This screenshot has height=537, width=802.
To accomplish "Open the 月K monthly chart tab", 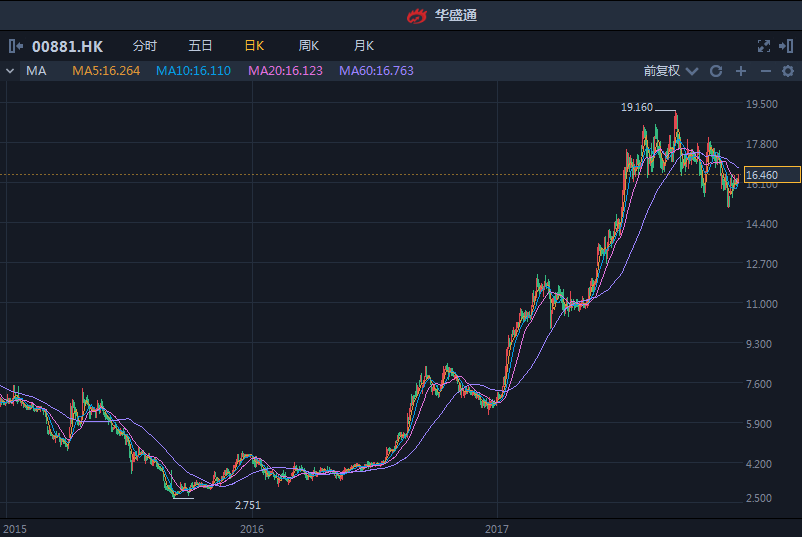I will (363, 46).
